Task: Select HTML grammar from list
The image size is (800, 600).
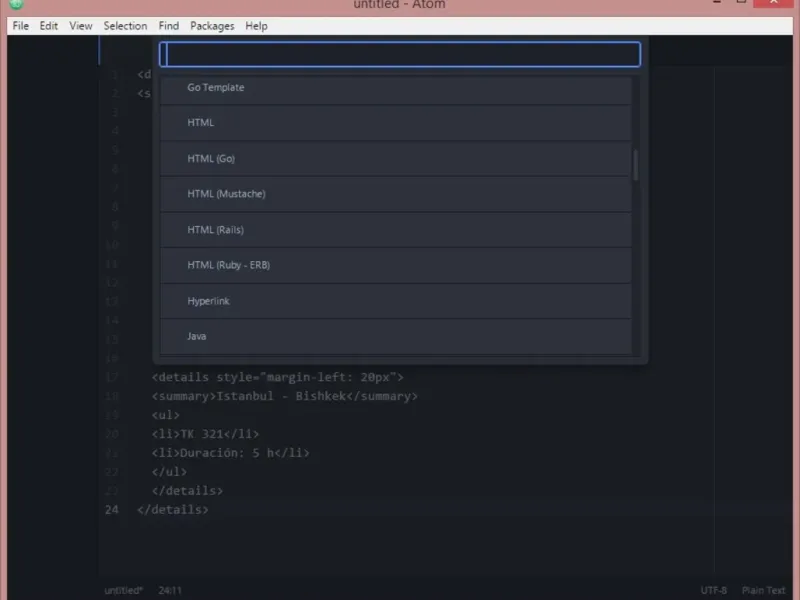Action: click(x=395, y=123)
